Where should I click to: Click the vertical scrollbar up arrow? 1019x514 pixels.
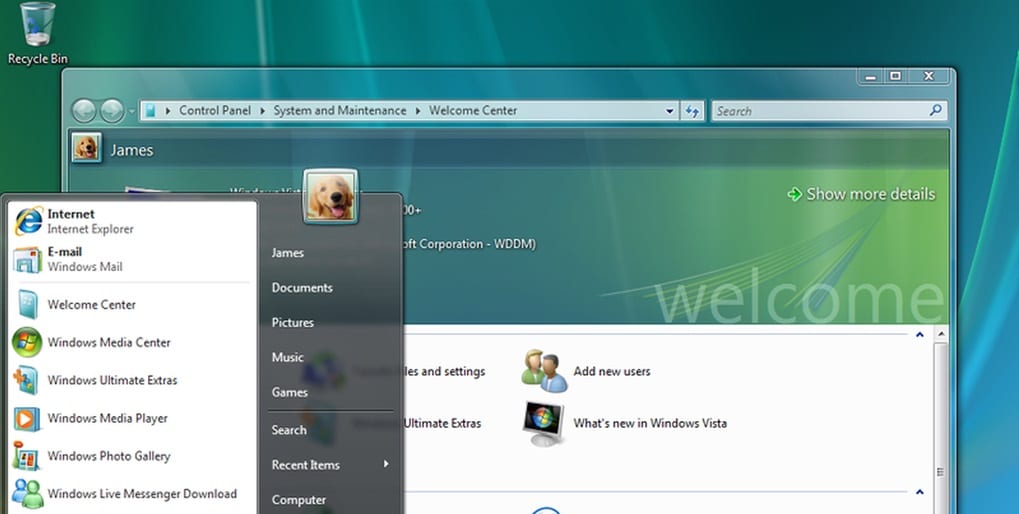coord(941,335)
